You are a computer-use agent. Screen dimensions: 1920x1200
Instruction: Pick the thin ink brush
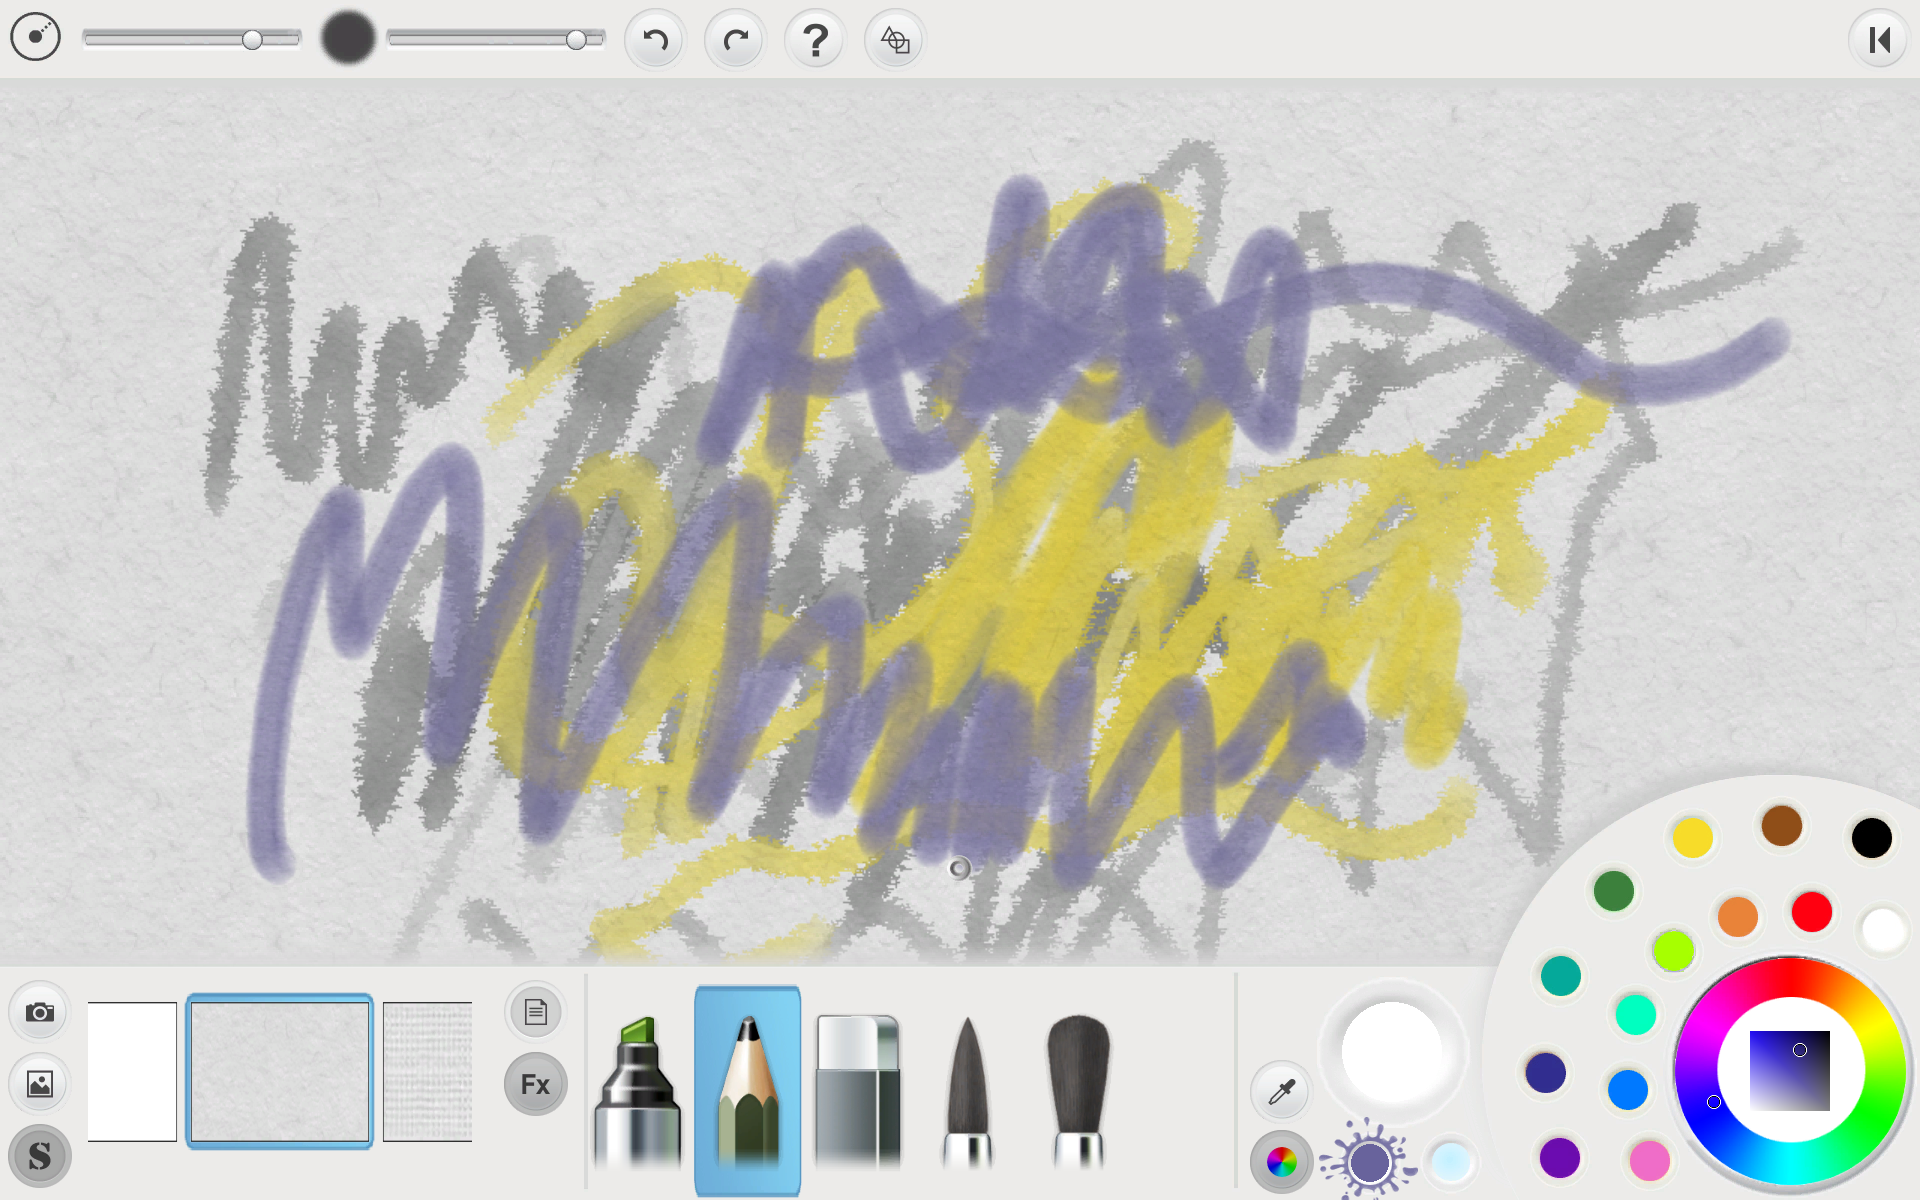(x=967, y=1092)
